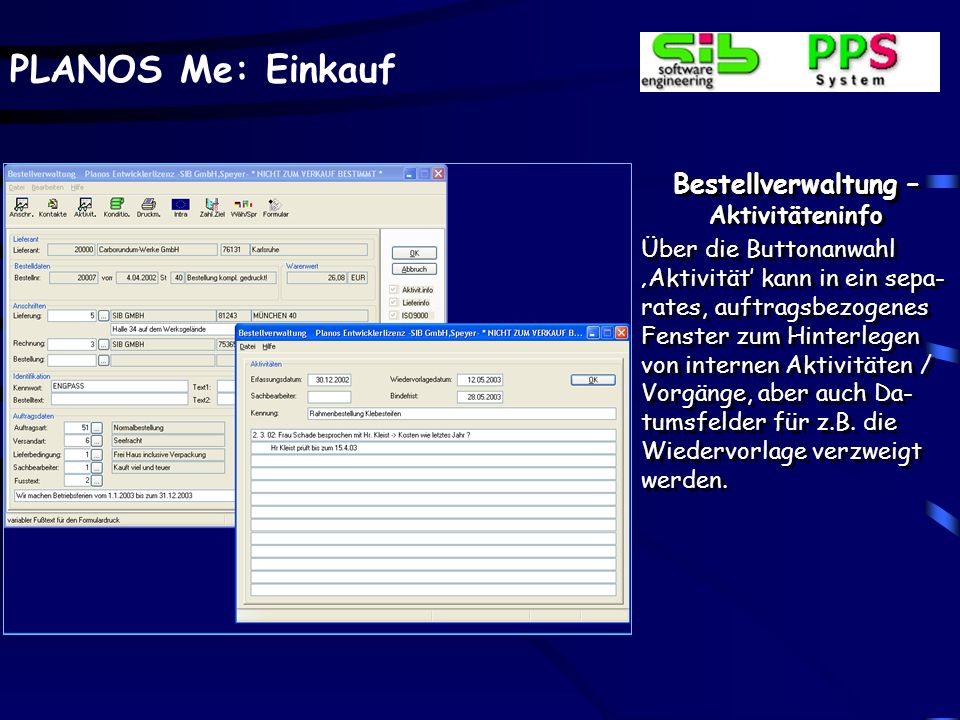Click the order date 4.04.2002

point(137,278)
